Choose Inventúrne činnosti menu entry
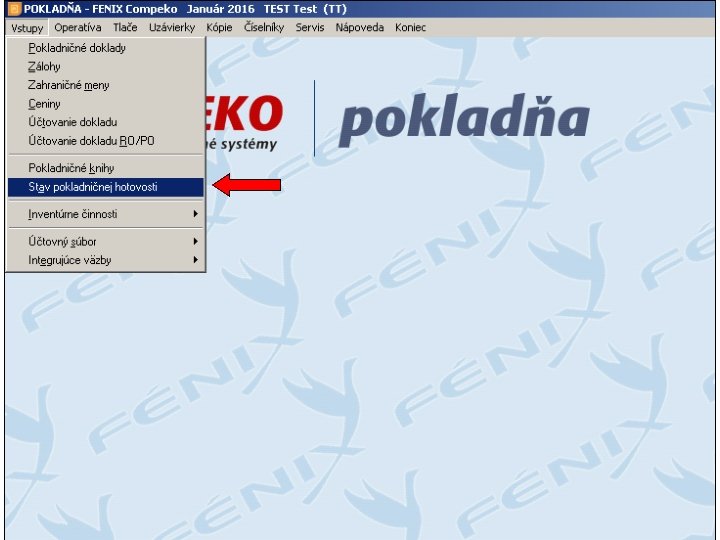This screenshot has width=720, height=540. coord(106,214)
